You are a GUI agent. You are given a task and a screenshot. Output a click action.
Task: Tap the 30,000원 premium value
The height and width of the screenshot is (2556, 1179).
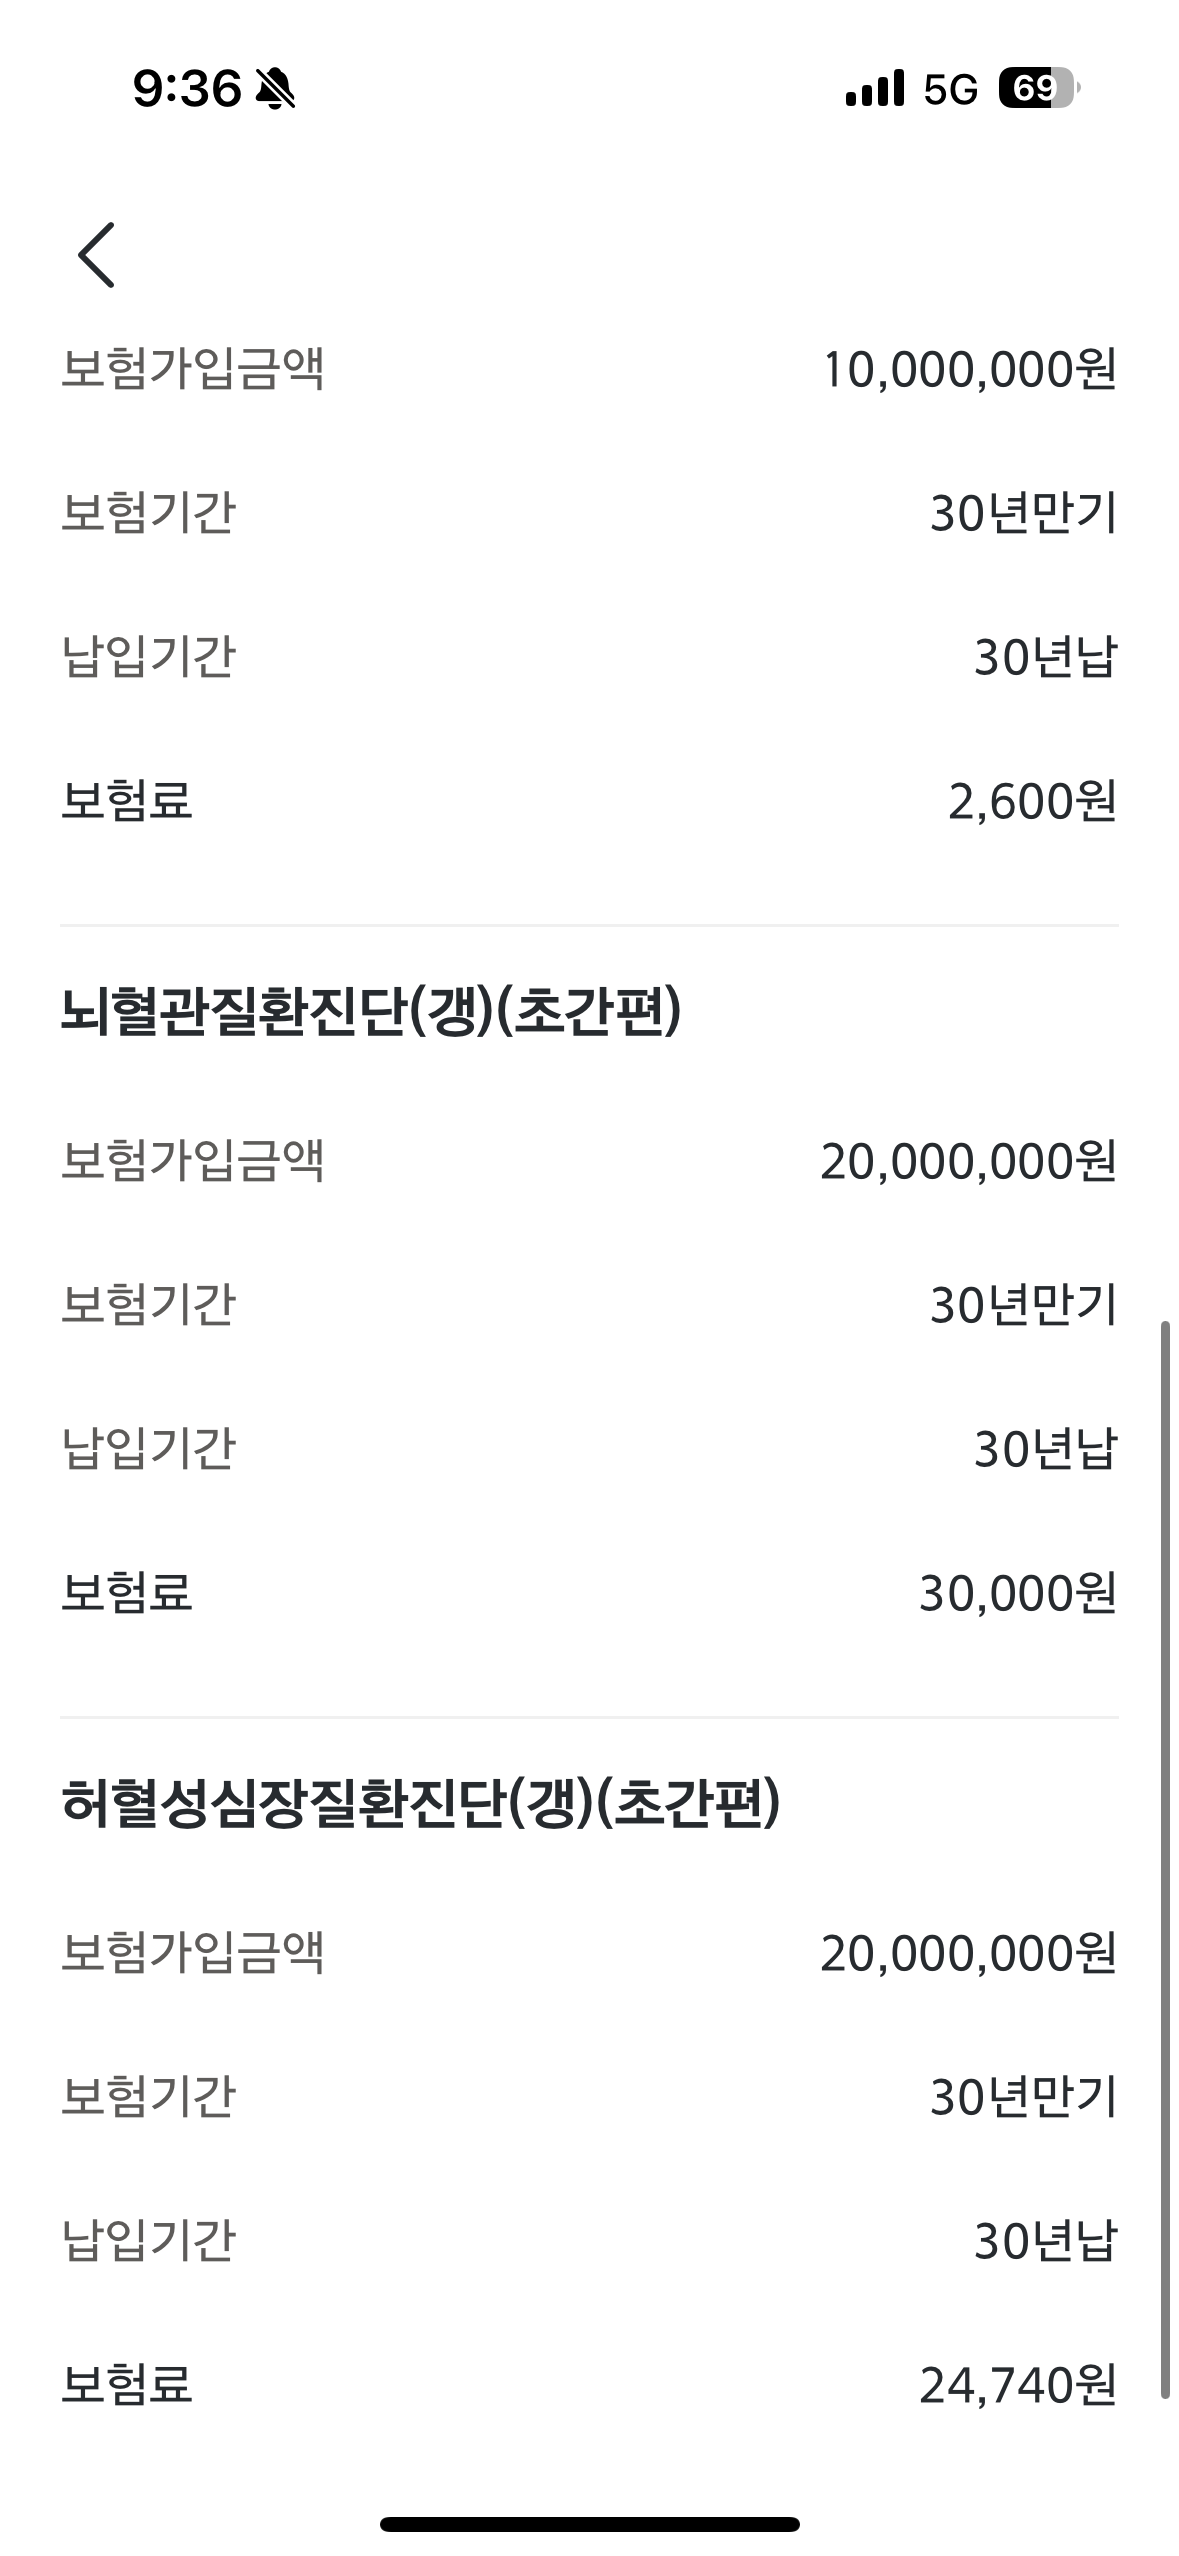(1017, 1594)
